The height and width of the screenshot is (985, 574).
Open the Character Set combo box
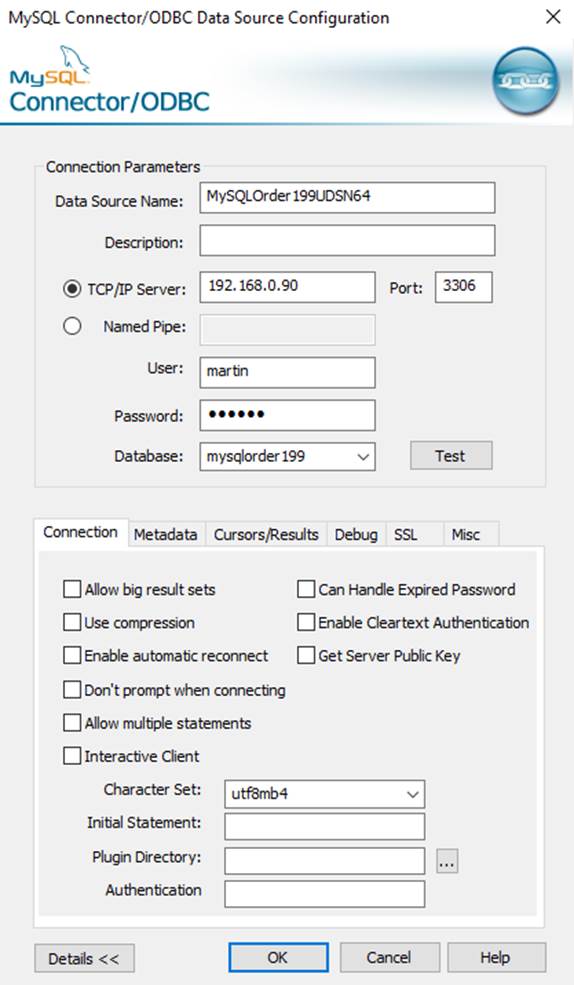pos(413,794)
